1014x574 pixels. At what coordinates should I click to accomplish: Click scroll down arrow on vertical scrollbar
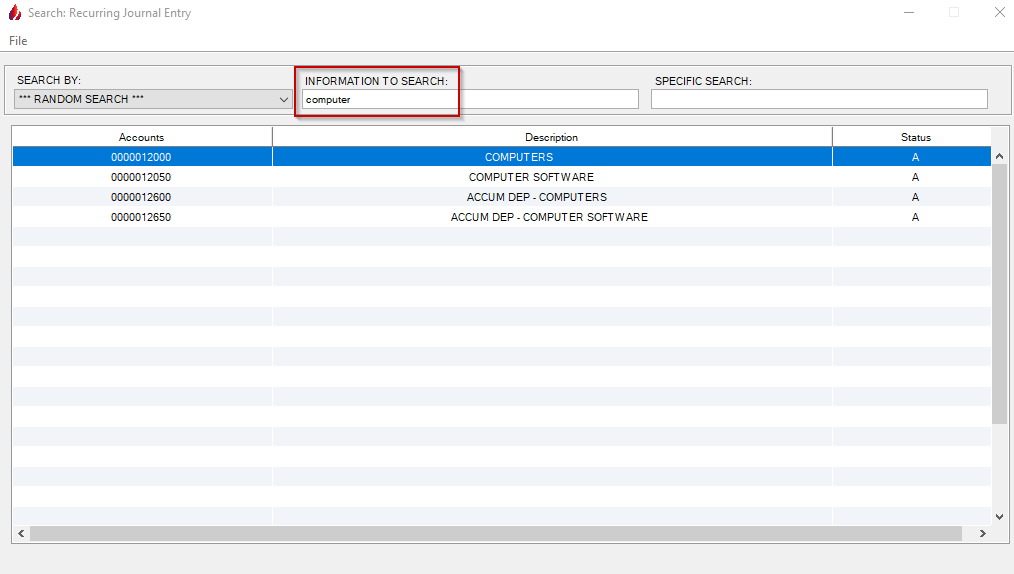(999, 516)
